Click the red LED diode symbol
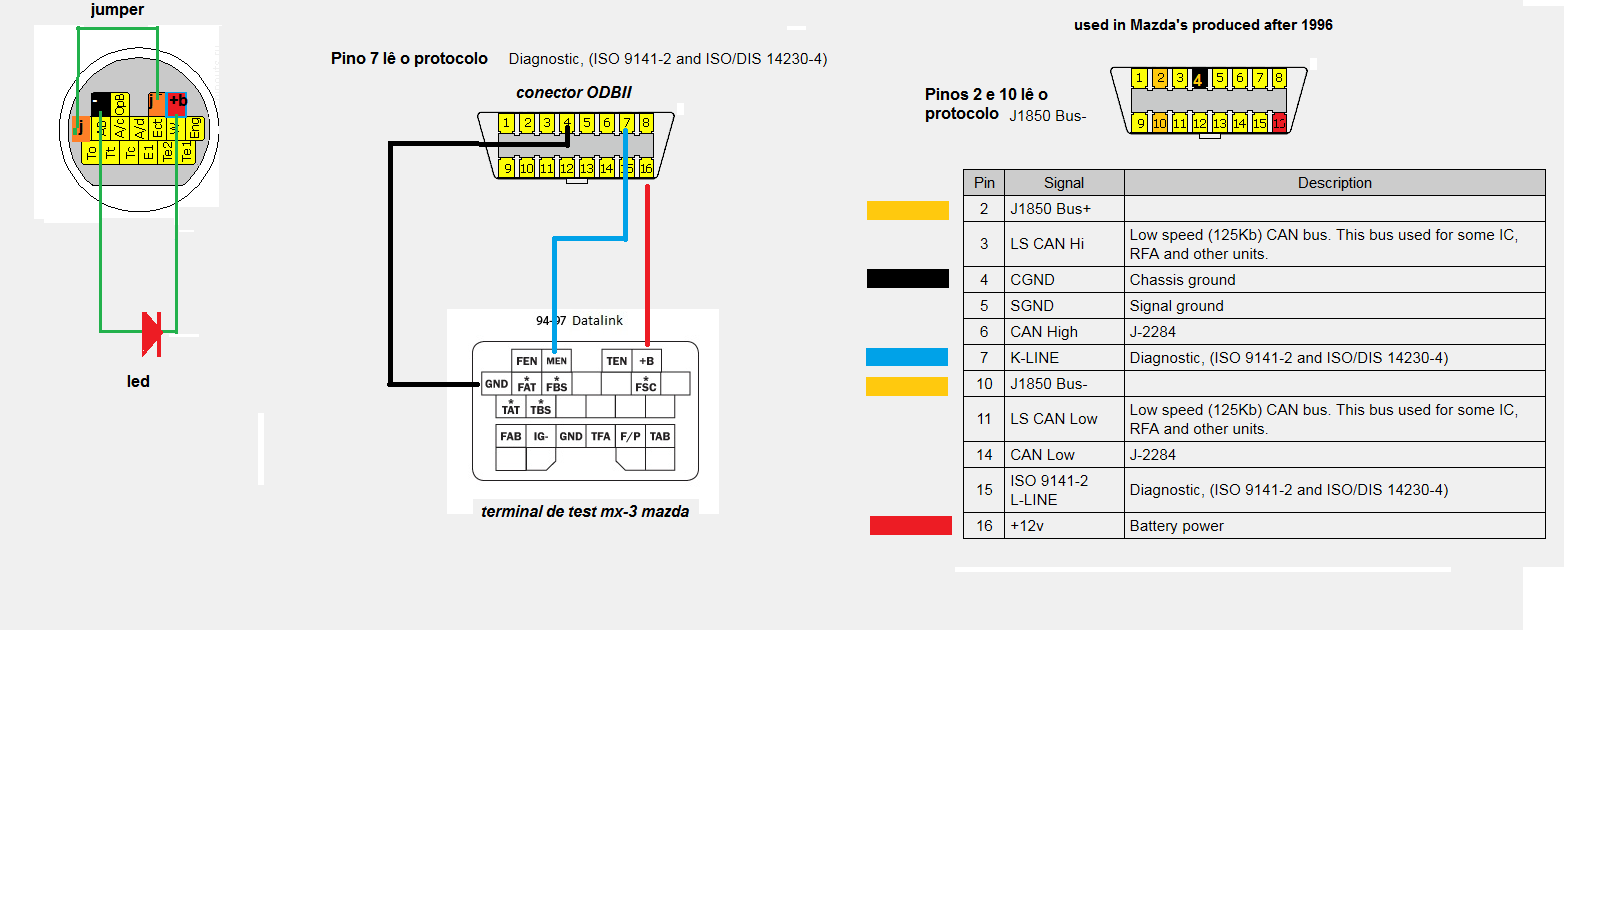This screenshot has width=1600, height=900. (152, 334)
